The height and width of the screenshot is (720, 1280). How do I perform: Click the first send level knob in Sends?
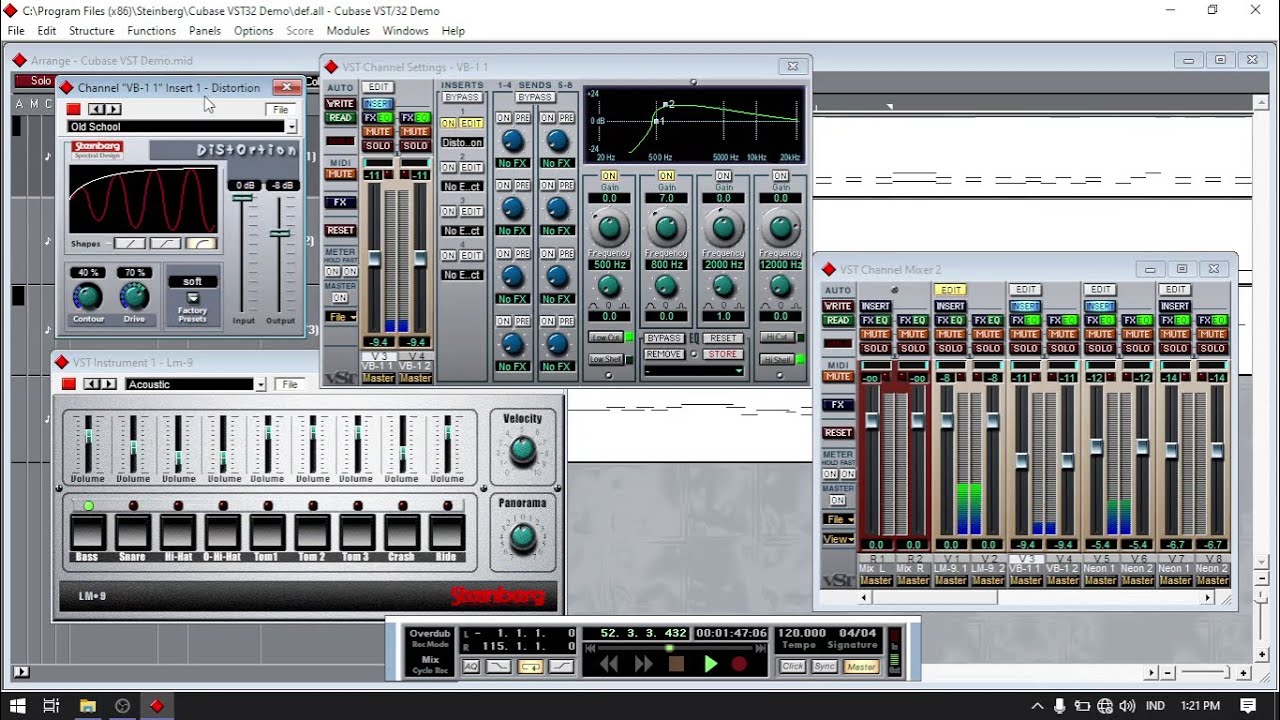pos(512,141)
